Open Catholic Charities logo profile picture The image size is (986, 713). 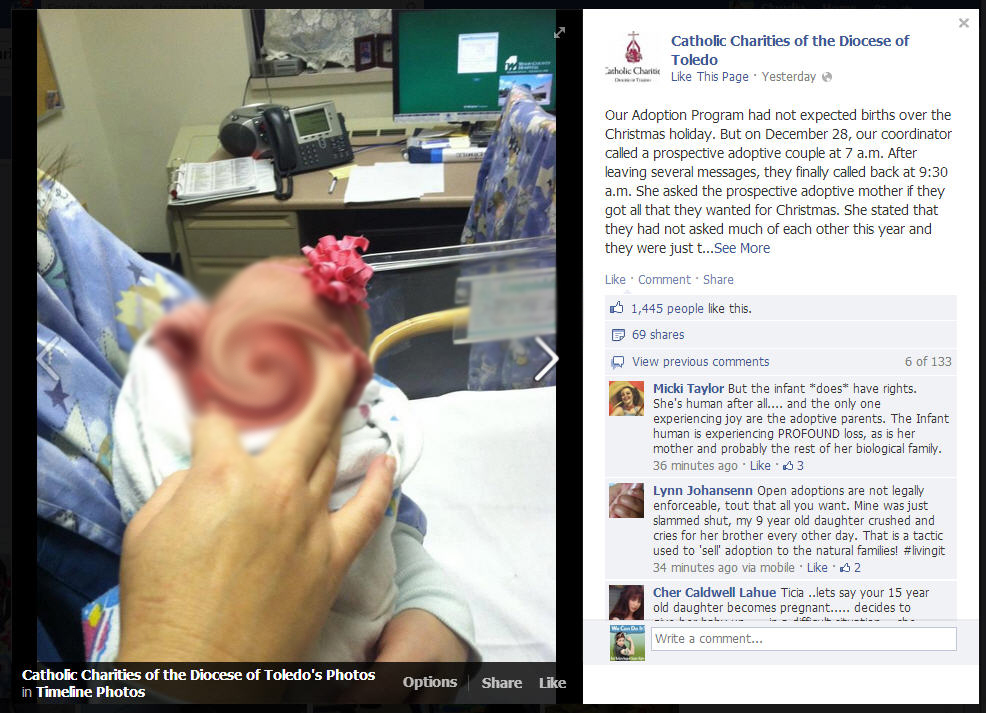pyautogui.click(x=633, y=57)
